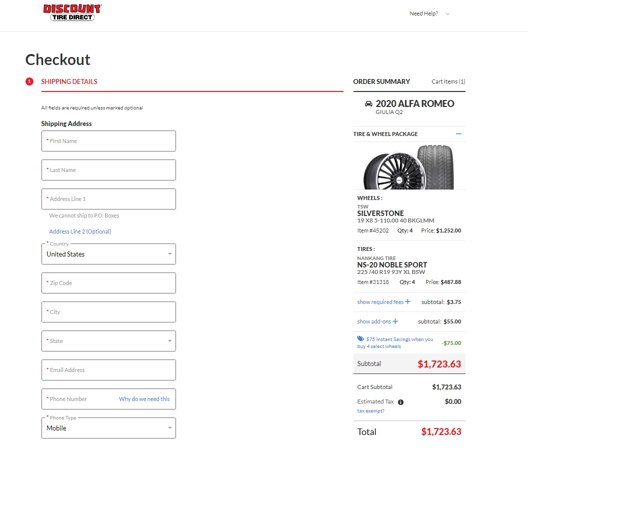Click the Email Address field
The image size is (640, 512).
tap(109, 370)
